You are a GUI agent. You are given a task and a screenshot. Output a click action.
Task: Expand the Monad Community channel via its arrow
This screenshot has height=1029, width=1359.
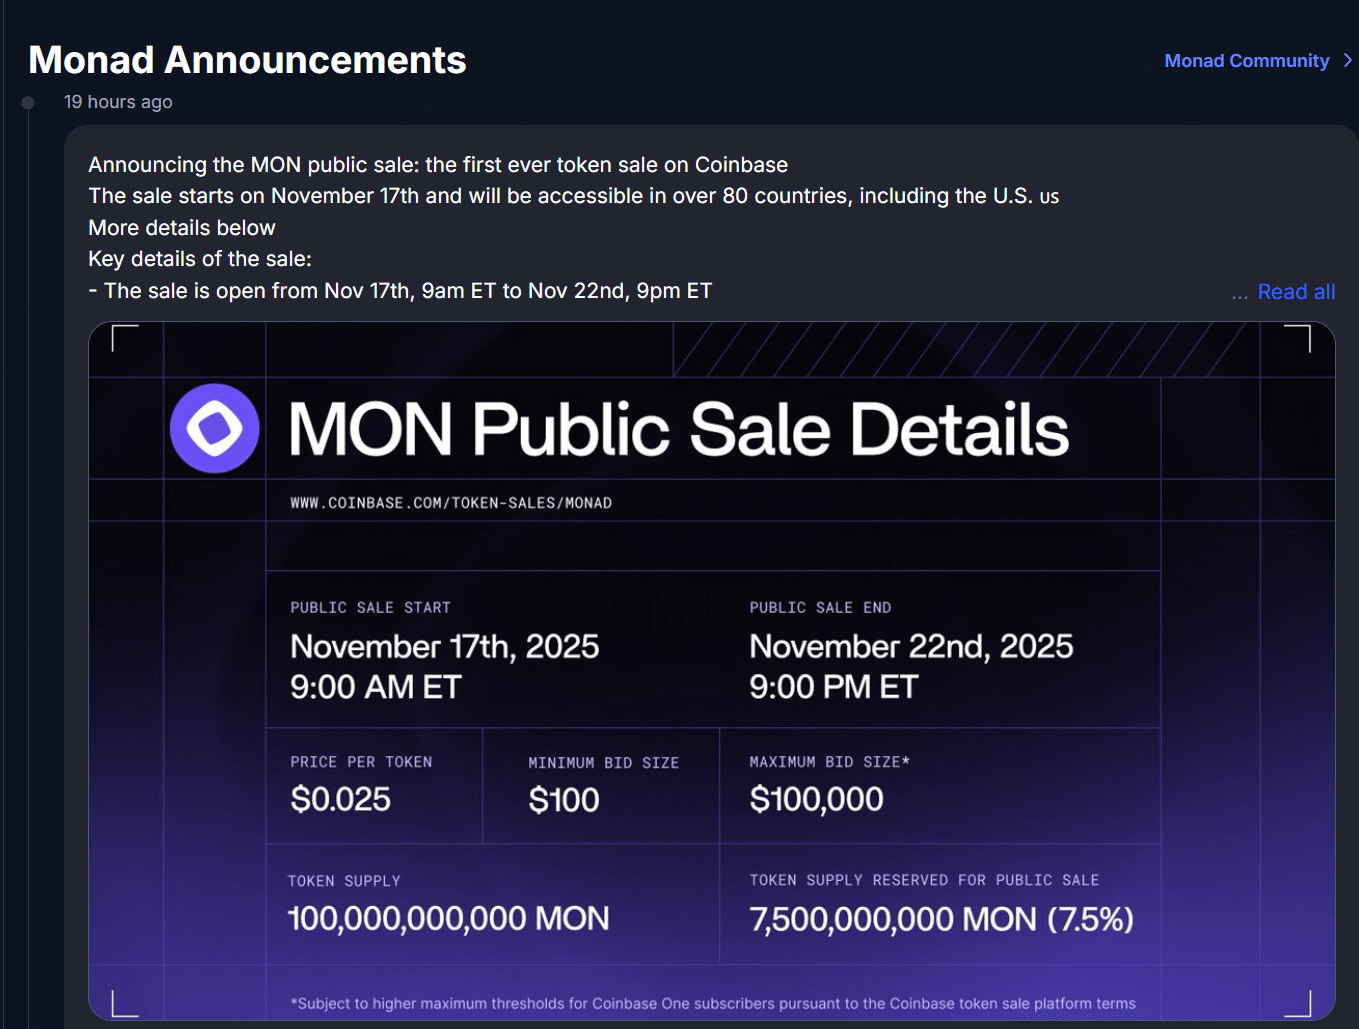1347,60
